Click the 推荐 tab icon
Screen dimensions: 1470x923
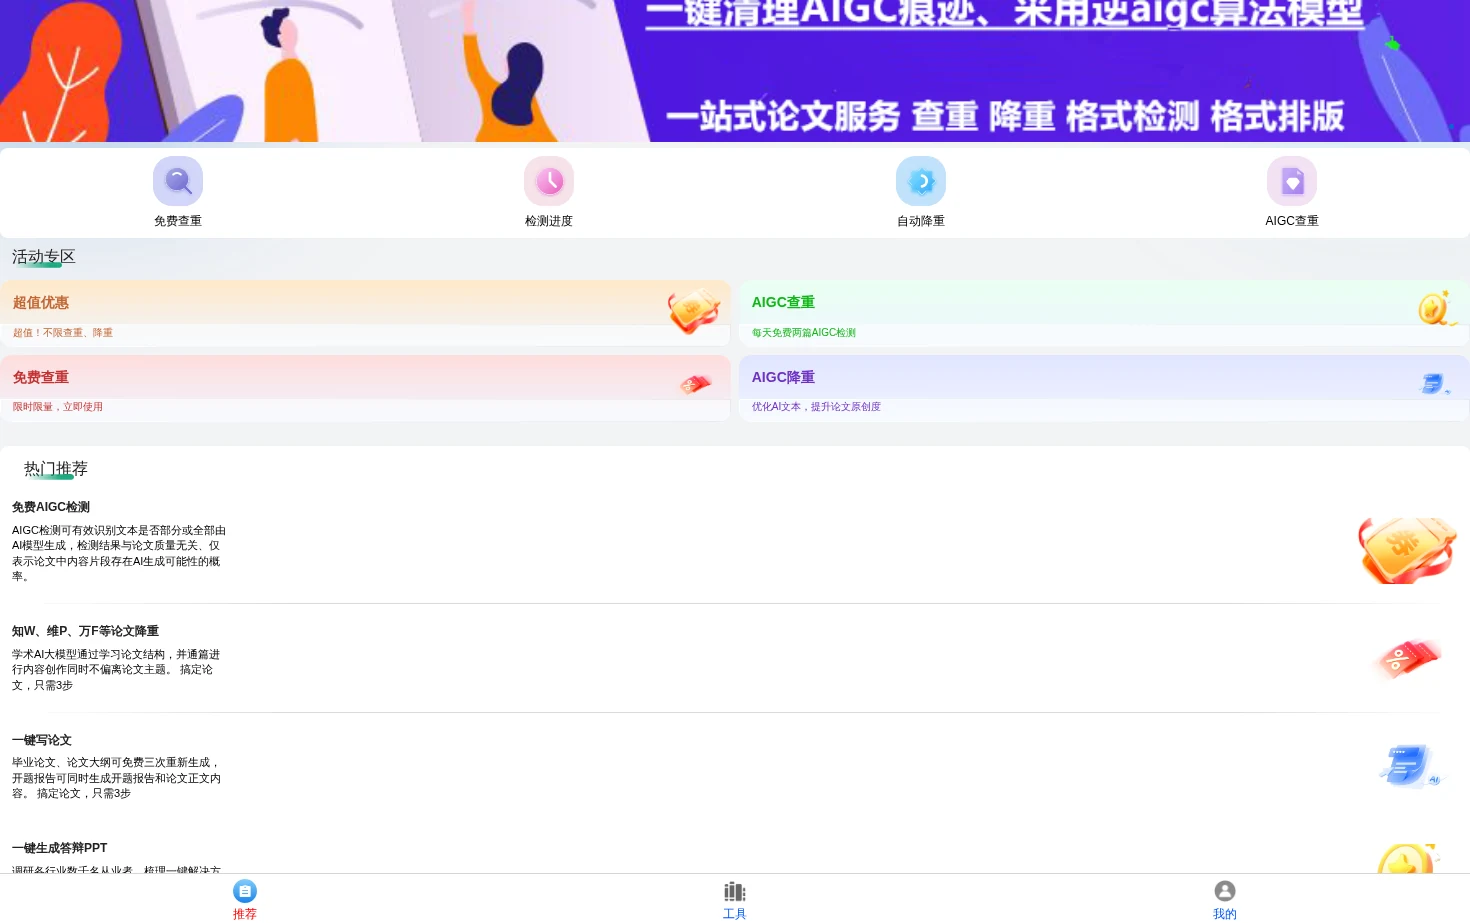pos(245,891)
